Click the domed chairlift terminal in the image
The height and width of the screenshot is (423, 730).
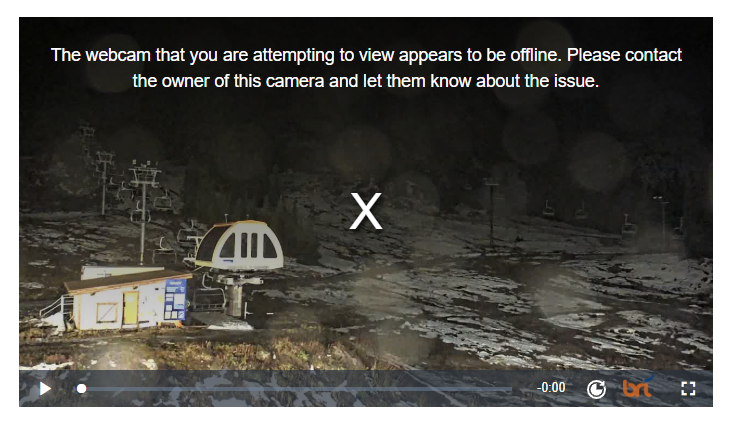[x=239, y=246]
